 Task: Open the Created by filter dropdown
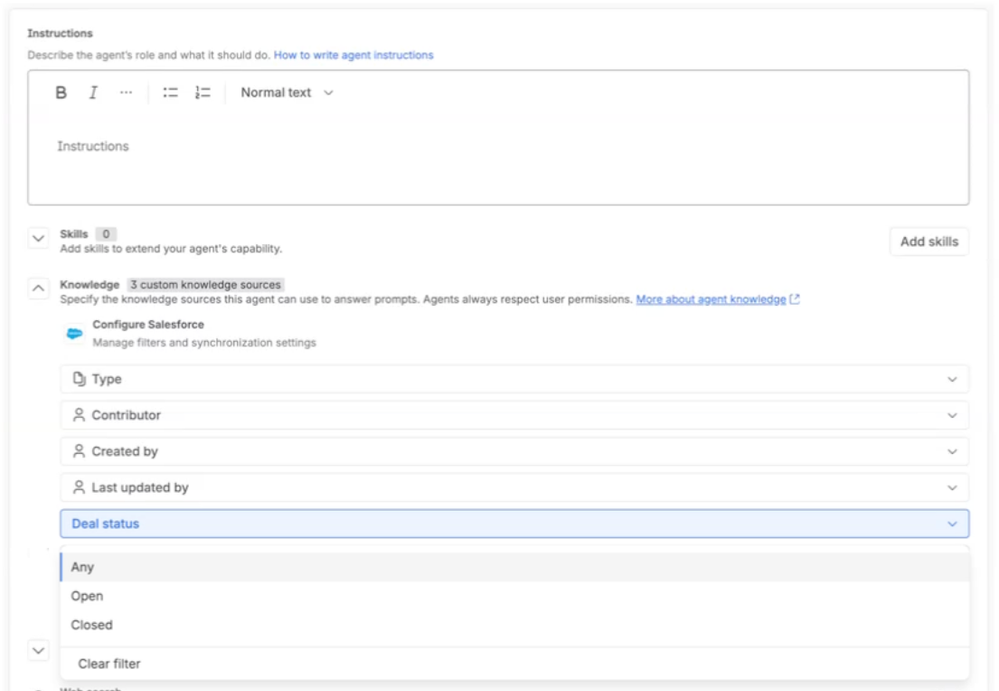[515, 452]
